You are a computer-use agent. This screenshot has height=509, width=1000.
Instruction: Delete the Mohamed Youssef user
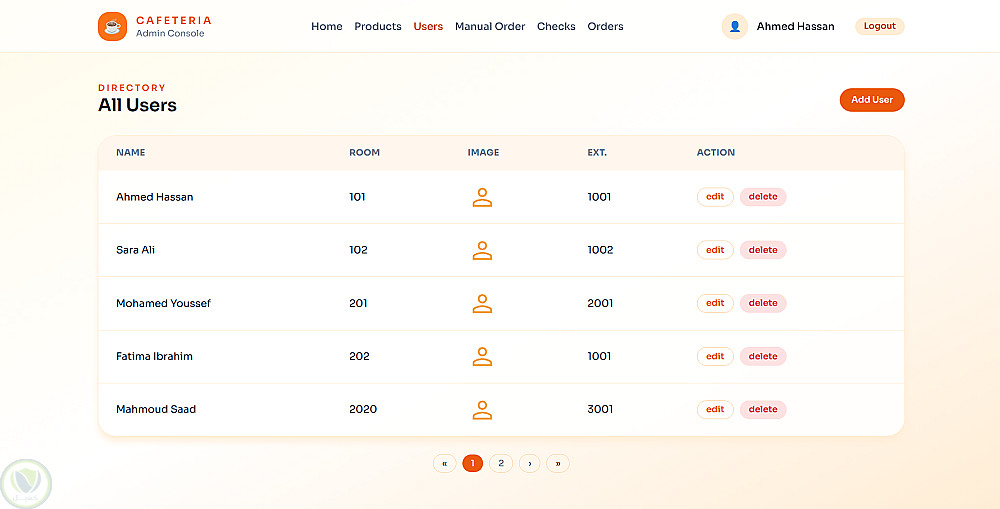(x=763, y=303)
